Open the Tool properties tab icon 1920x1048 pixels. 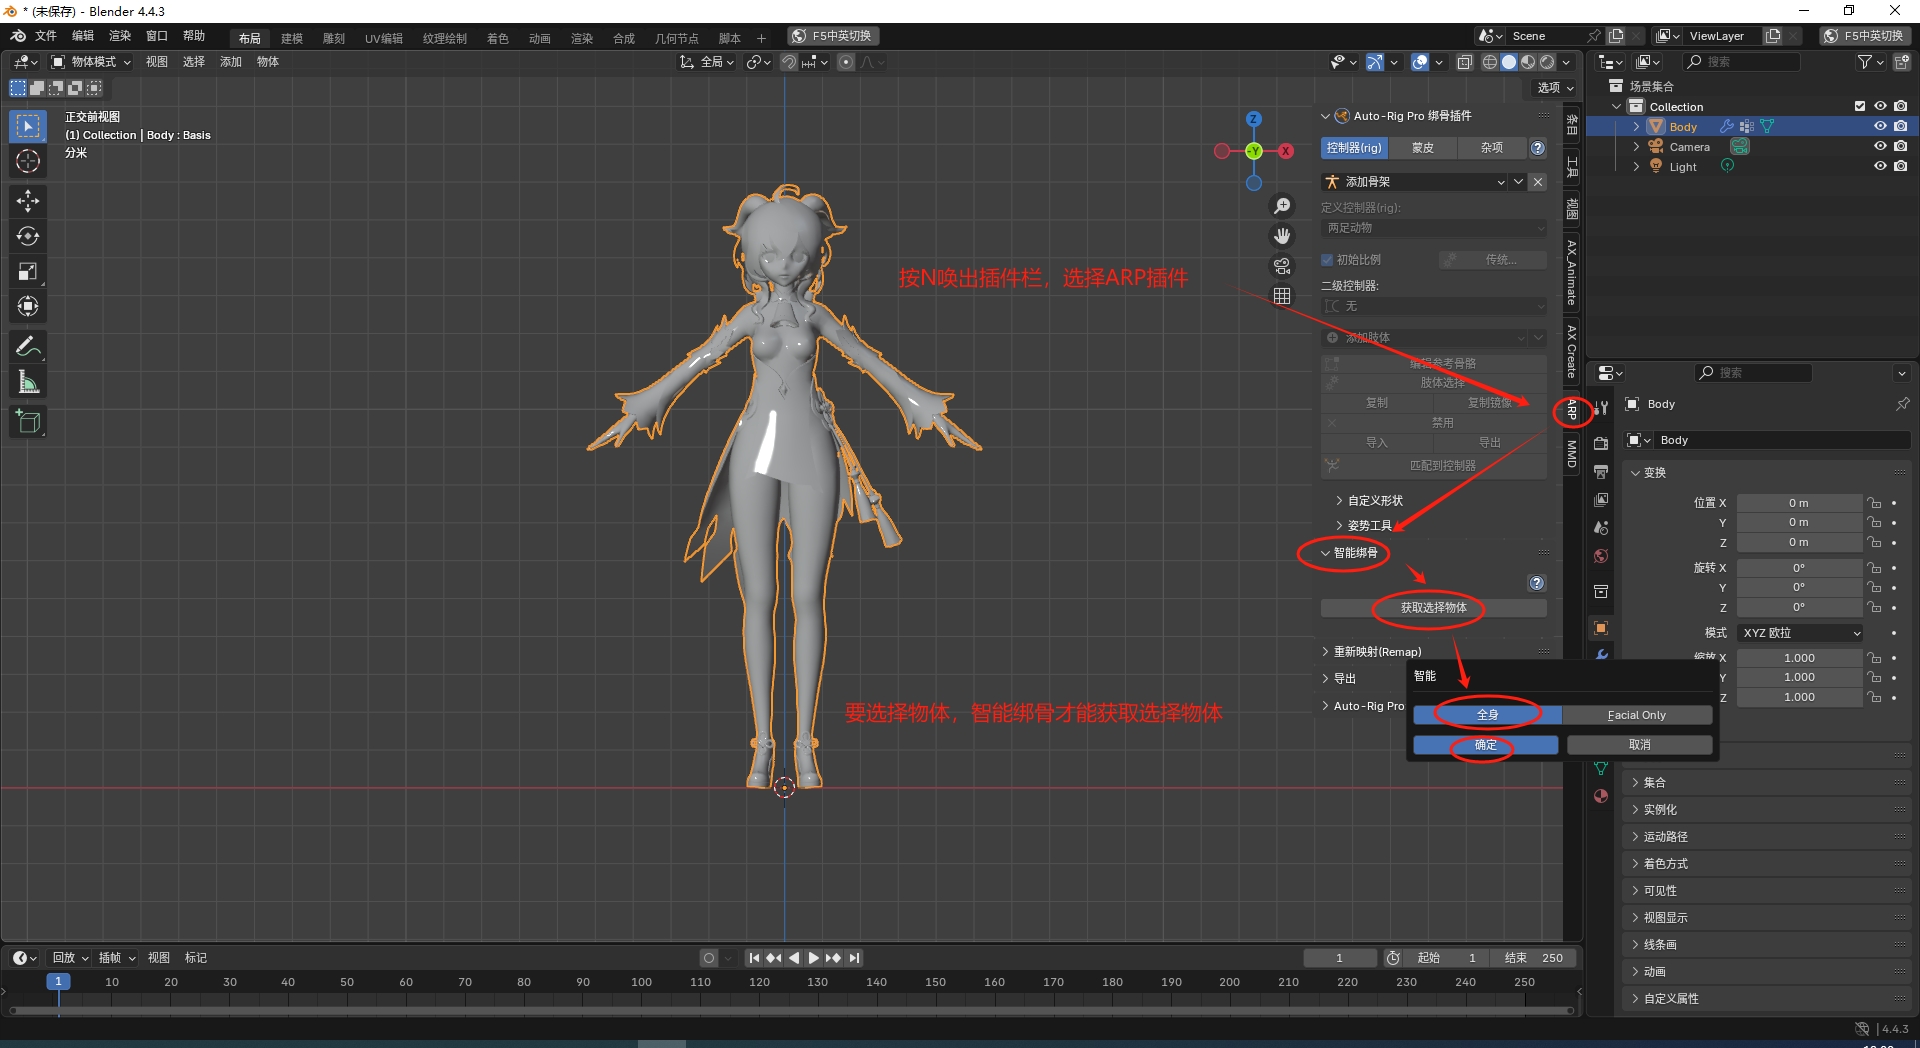point(1601,407)
